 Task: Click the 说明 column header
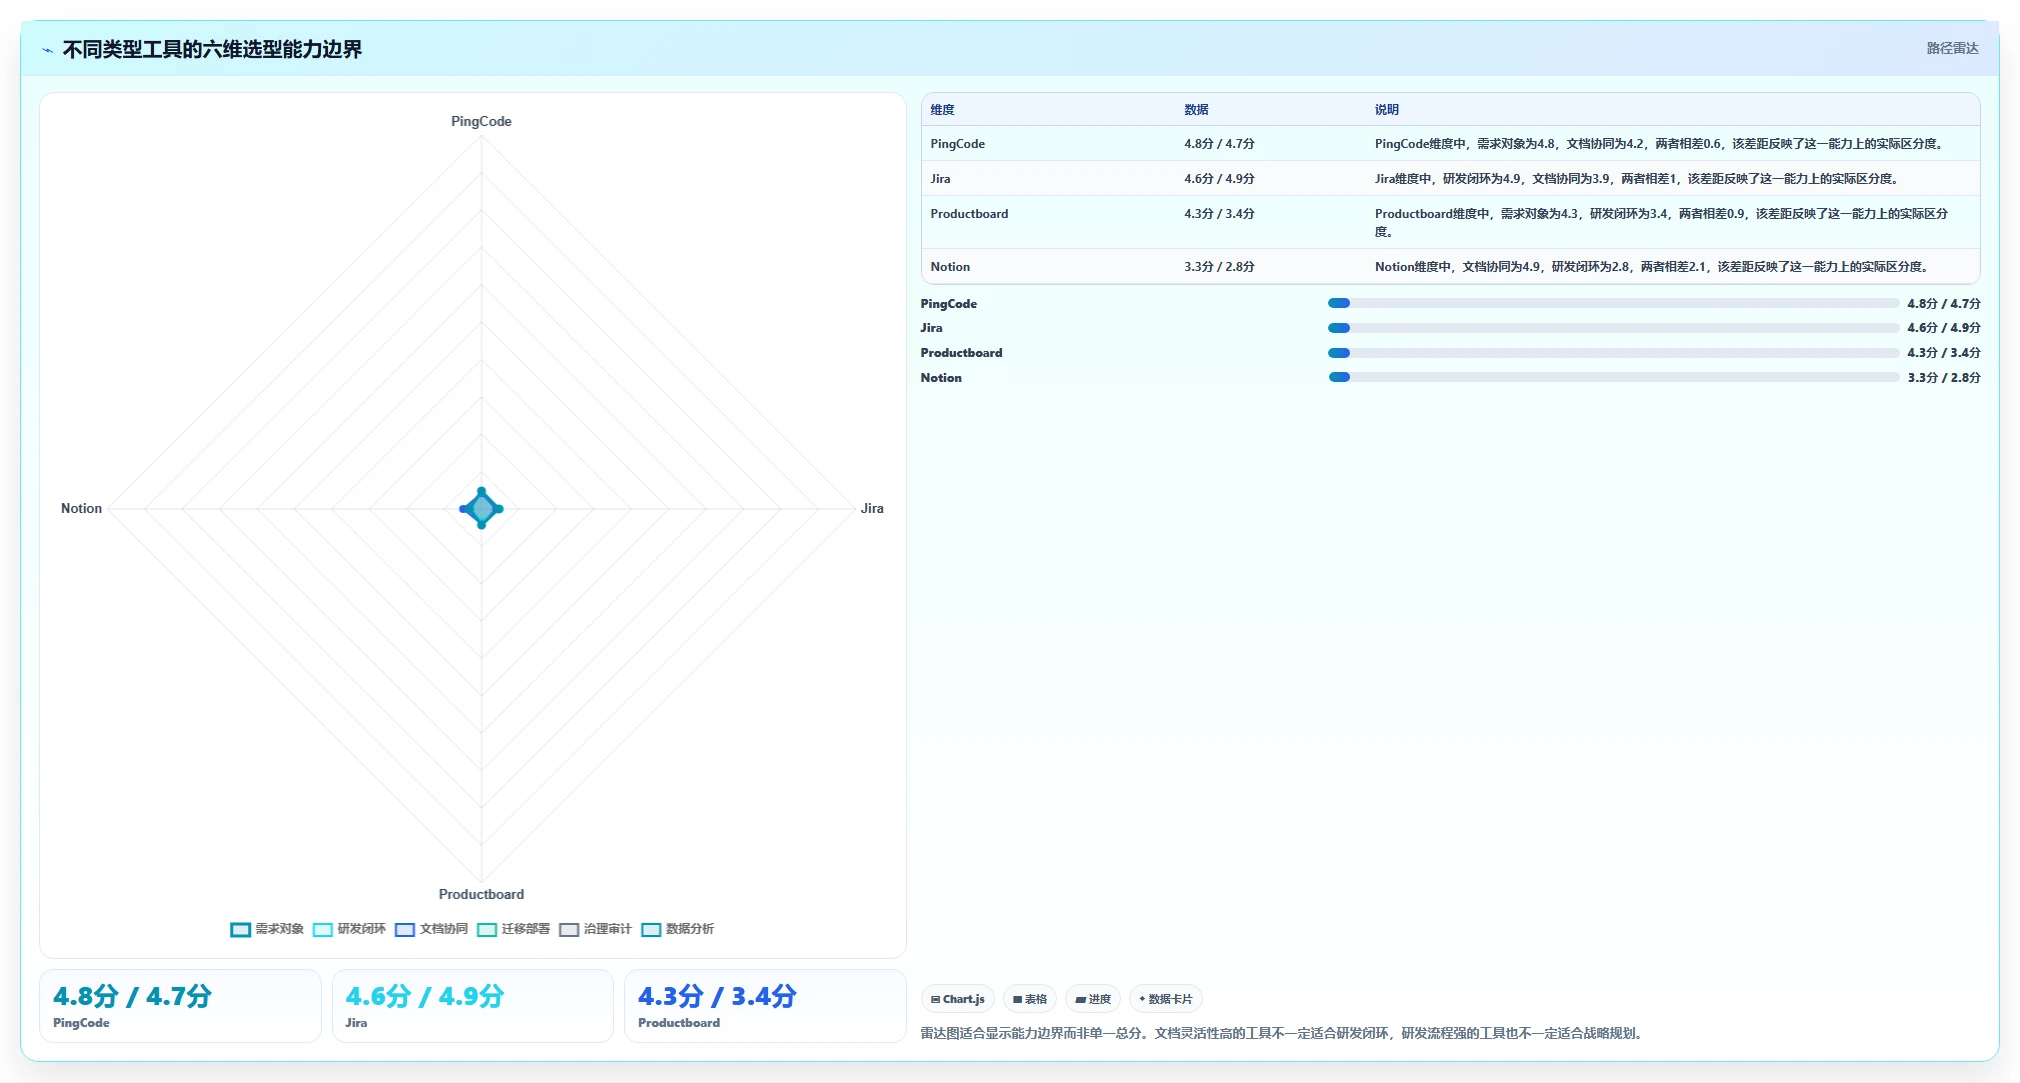(x=1386, y=110)
